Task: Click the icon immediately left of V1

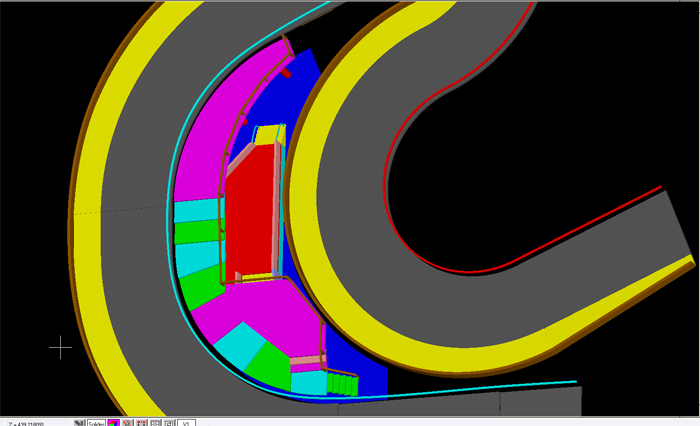Action: [171, 422]
